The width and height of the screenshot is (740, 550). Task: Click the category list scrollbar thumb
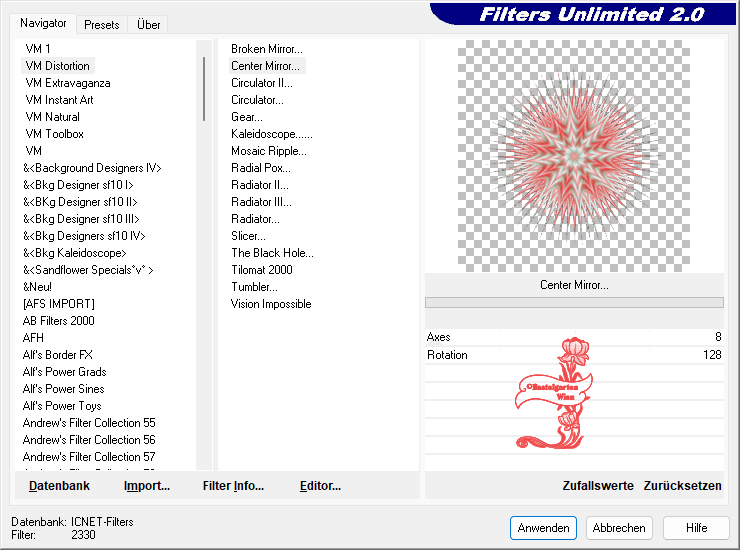[x=204, y=89]
